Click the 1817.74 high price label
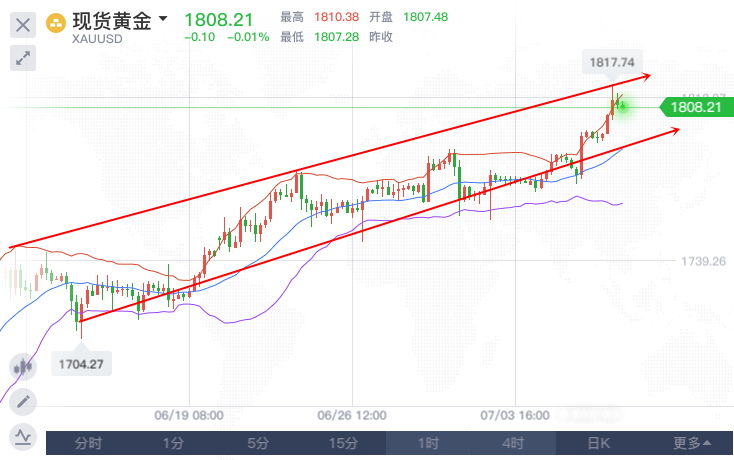 click(610, 62)
